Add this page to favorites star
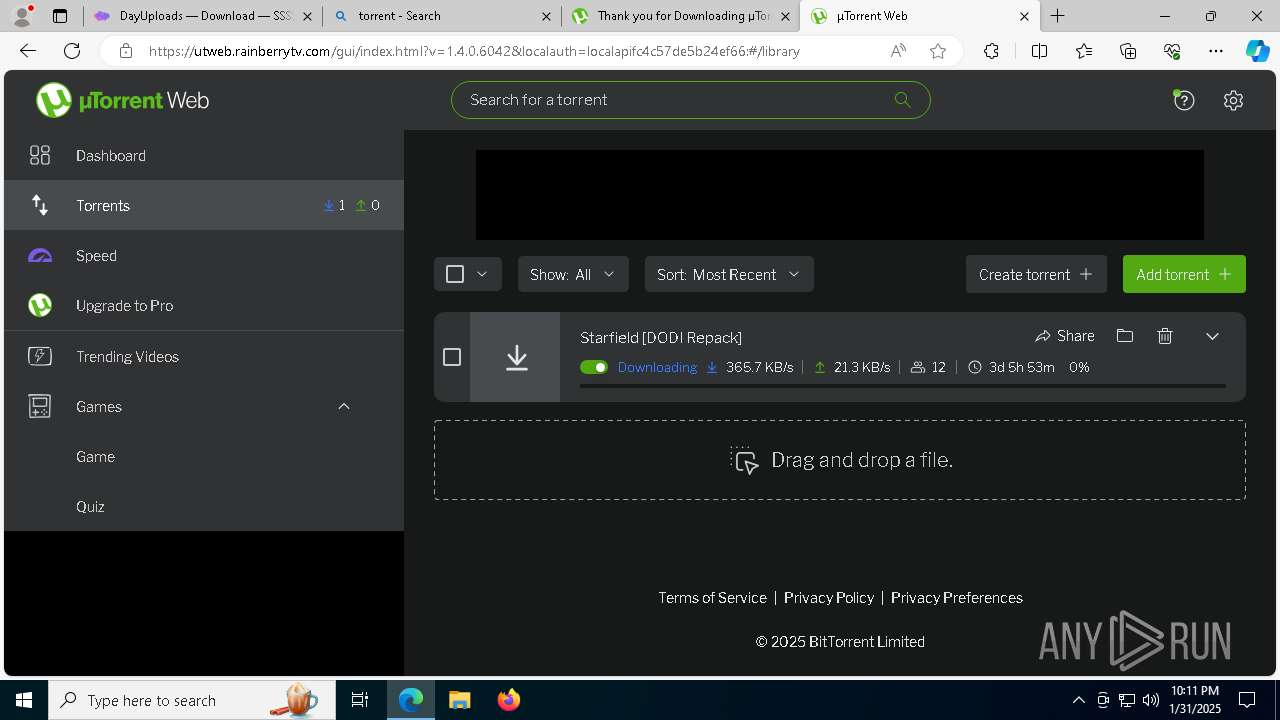Screen dimensions: 1280x720 [x=938, y=51]
